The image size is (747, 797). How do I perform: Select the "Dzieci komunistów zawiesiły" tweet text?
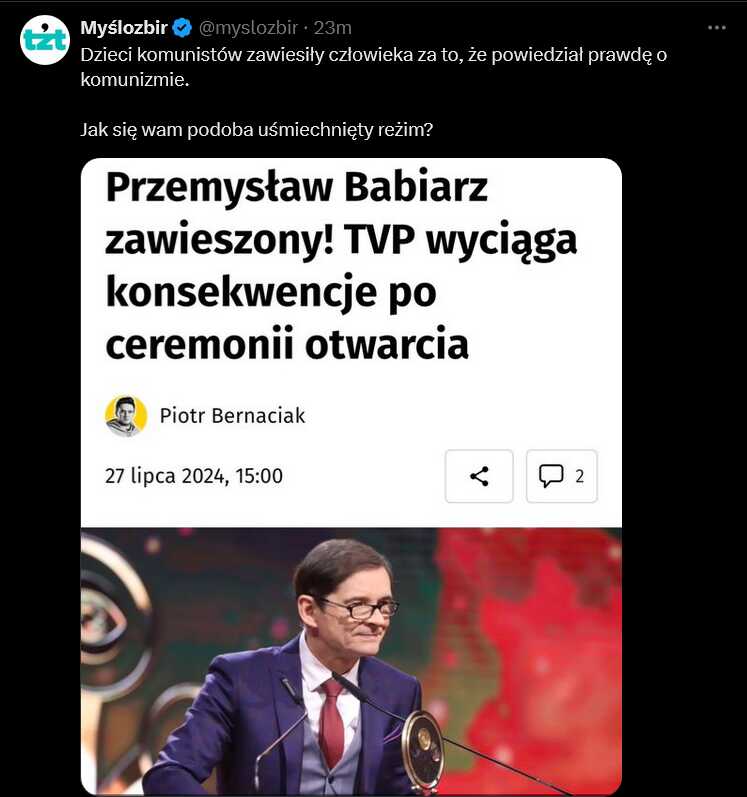(374, 67)
